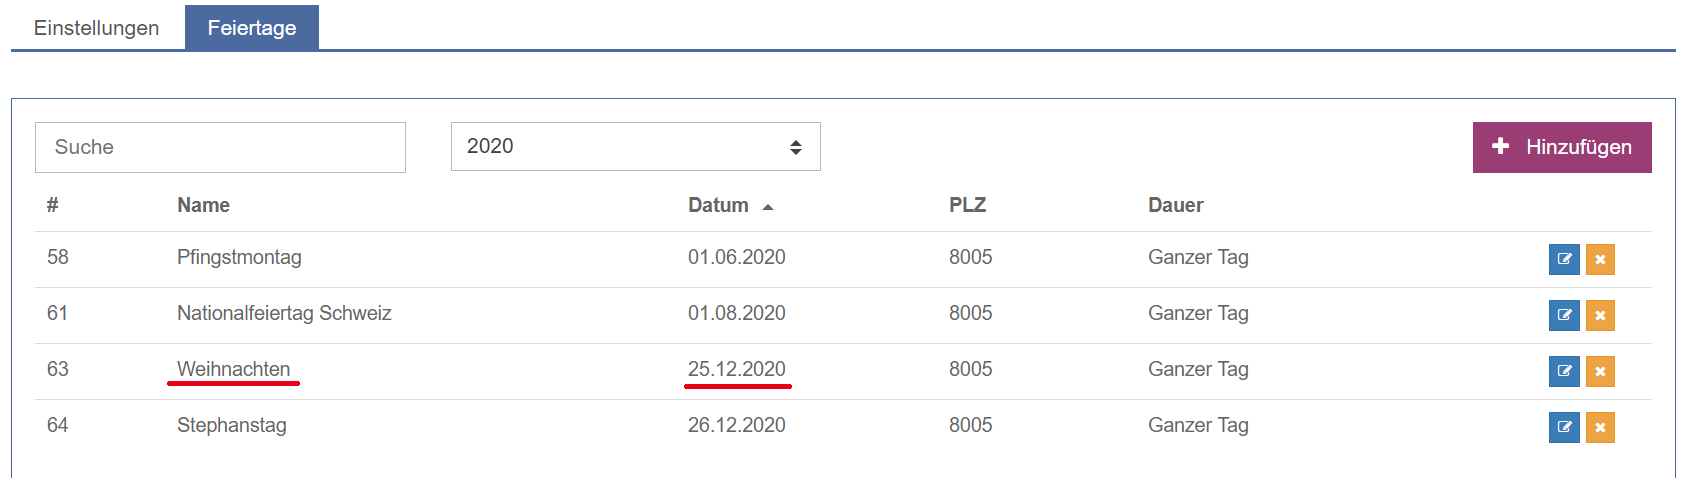Sort by the Dauer column header
Viewport: 1694px width, 479px height.
tap(1176, 205)
